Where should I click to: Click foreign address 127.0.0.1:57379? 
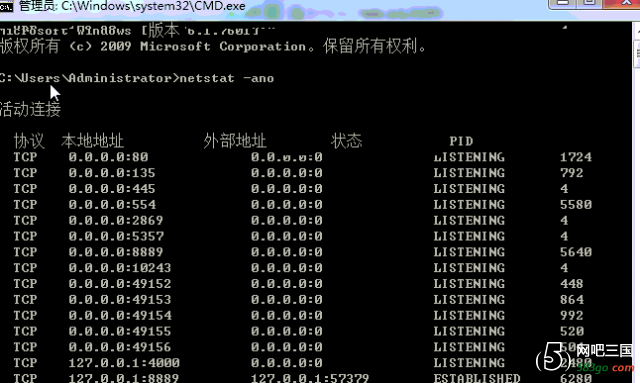coord(310,378)
